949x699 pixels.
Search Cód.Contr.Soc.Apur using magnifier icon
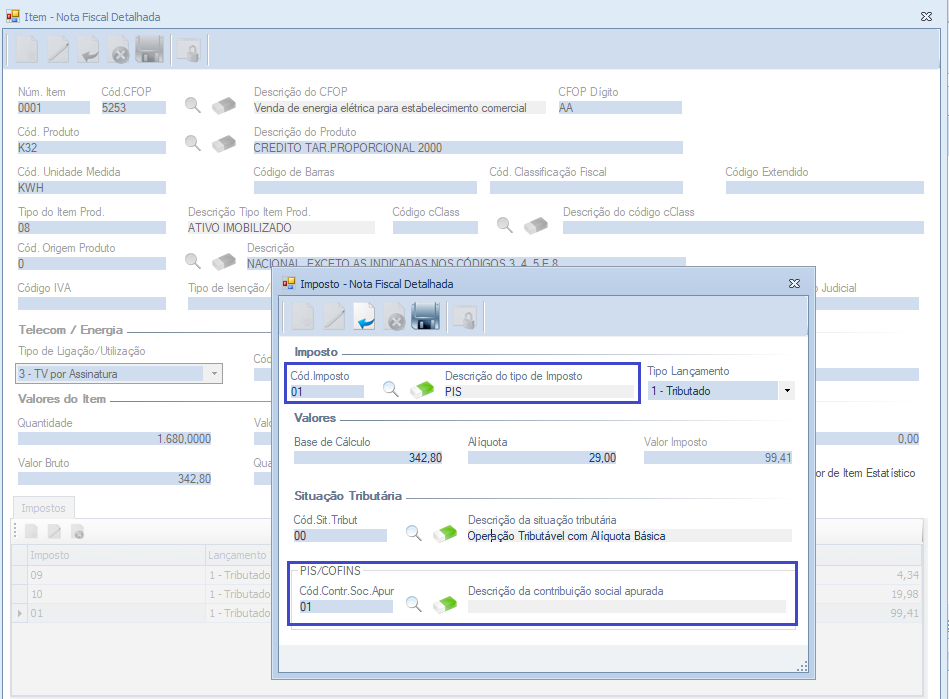(413, 604)
